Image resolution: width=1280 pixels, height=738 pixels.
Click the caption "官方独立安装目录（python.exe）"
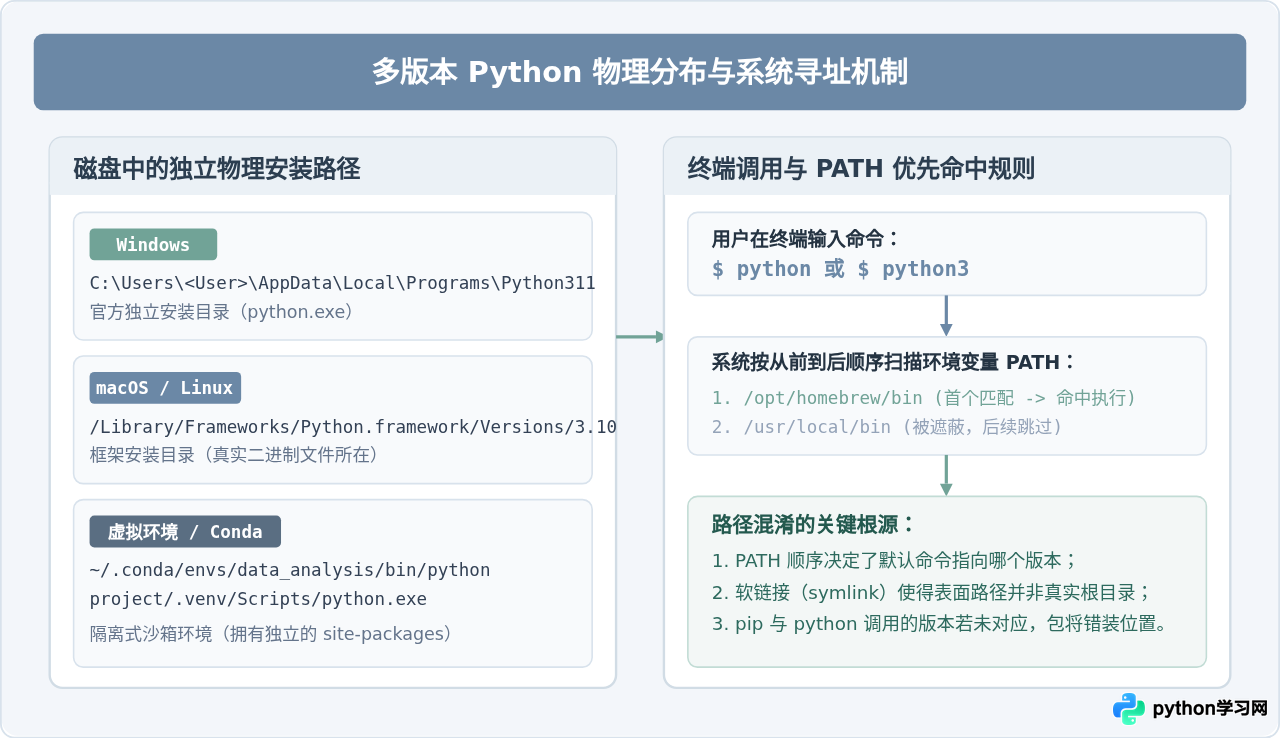tap(222, 312)
